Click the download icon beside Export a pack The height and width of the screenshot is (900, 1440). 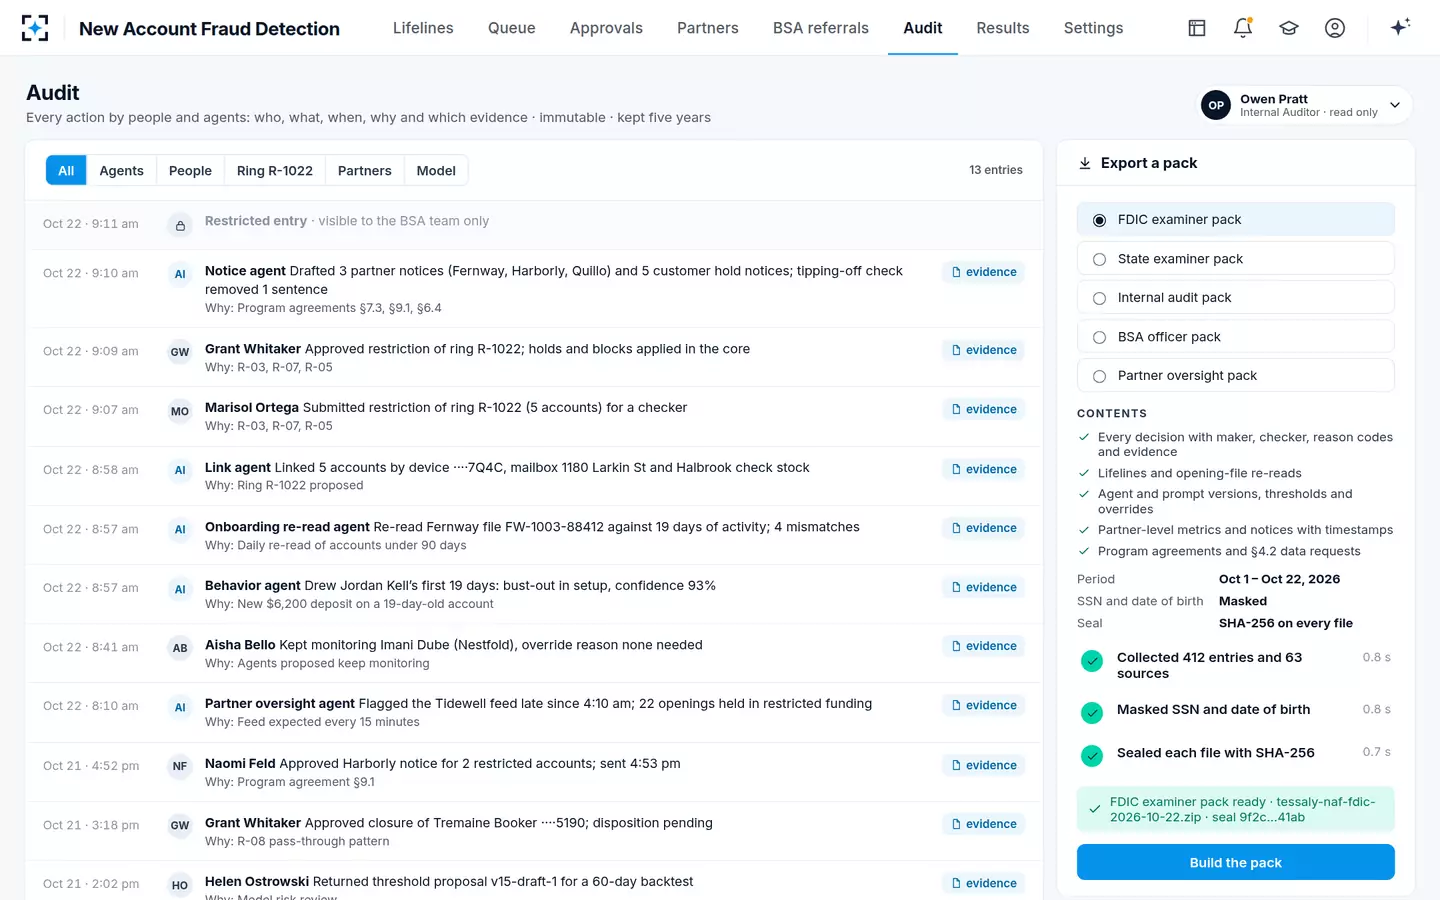click(1085, 163)
